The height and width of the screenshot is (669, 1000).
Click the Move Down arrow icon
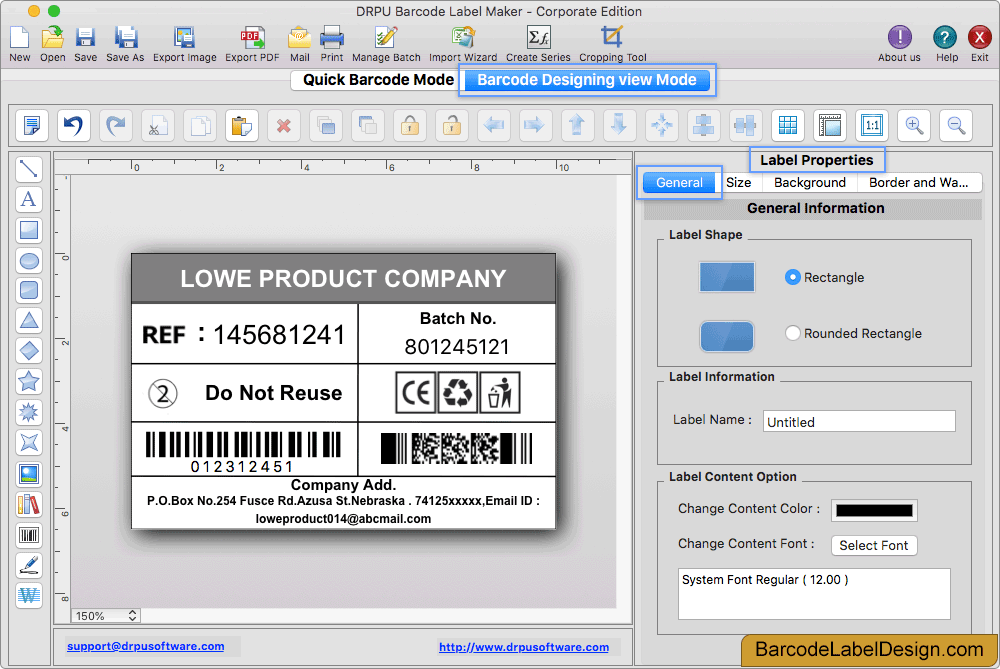(x=619, y=125)
